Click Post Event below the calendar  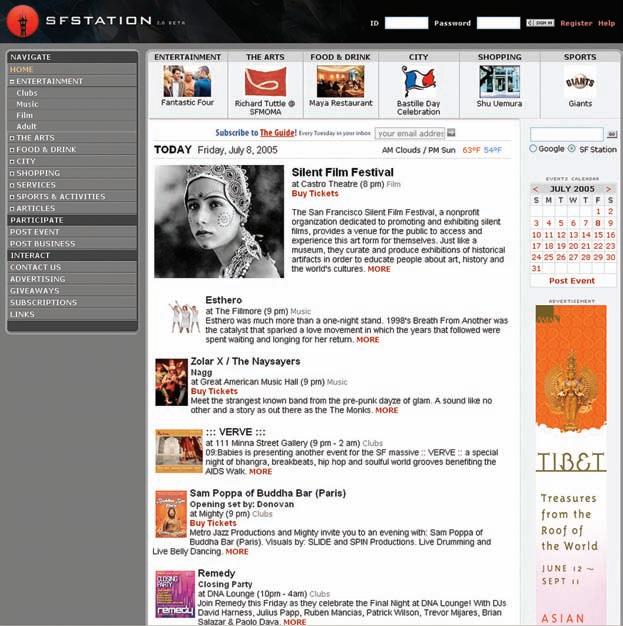pos(572,281)
